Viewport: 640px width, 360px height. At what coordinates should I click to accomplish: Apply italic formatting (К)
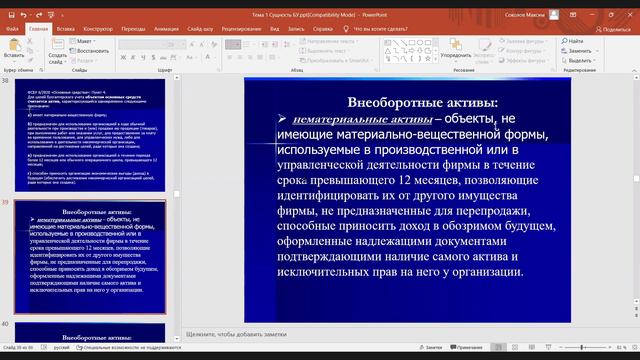point(133,58)
